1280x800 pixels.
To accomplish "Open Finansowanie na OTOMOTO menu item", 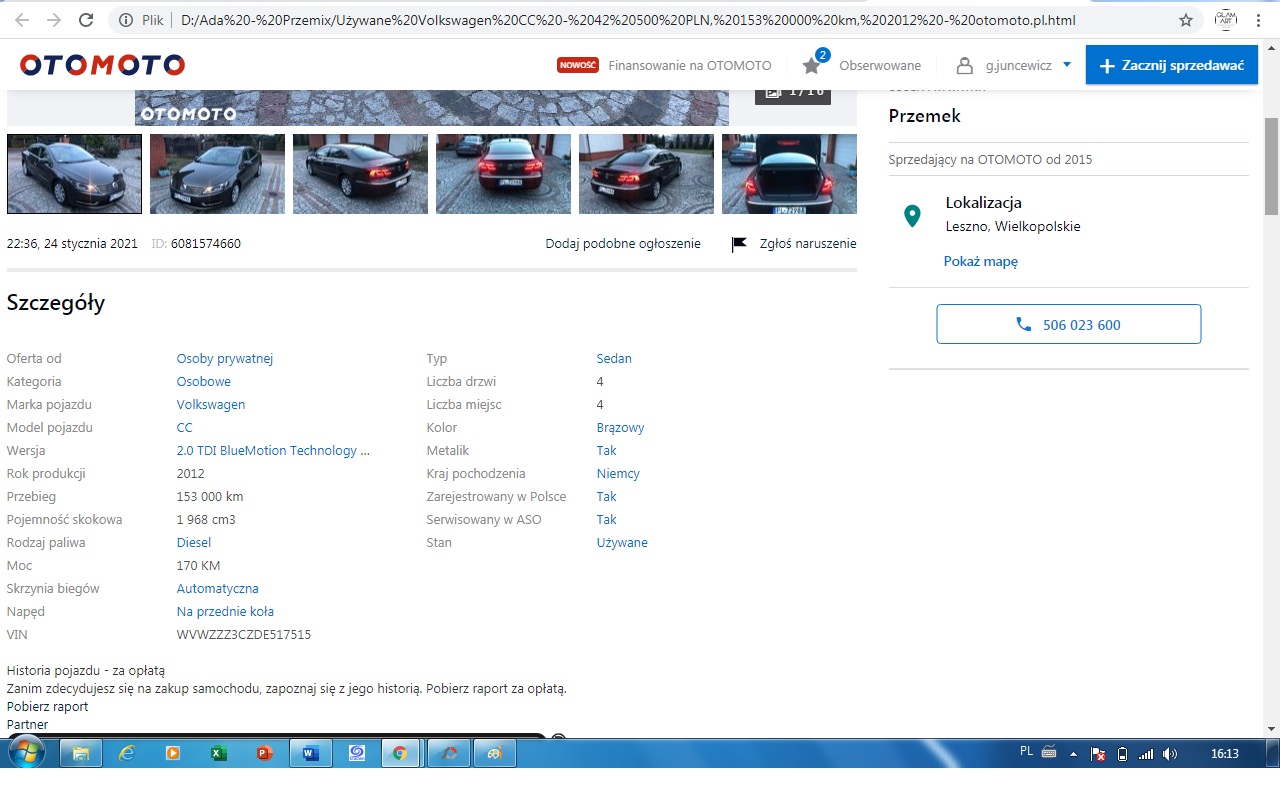I will pos(689,65).
